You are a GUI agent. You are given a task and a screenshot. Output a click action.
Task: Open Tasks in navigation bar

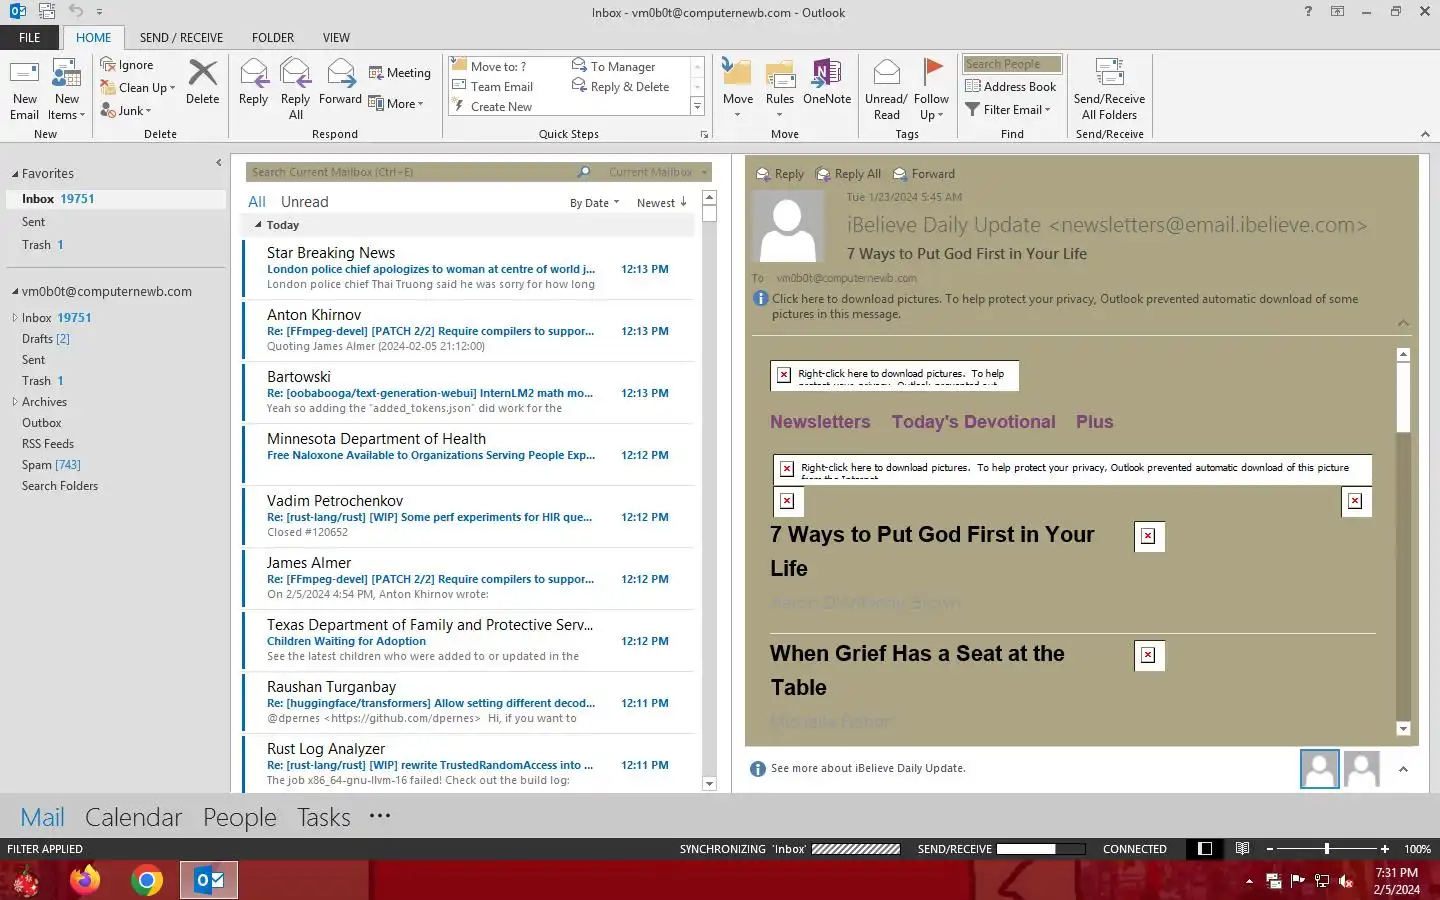[324, 817]
